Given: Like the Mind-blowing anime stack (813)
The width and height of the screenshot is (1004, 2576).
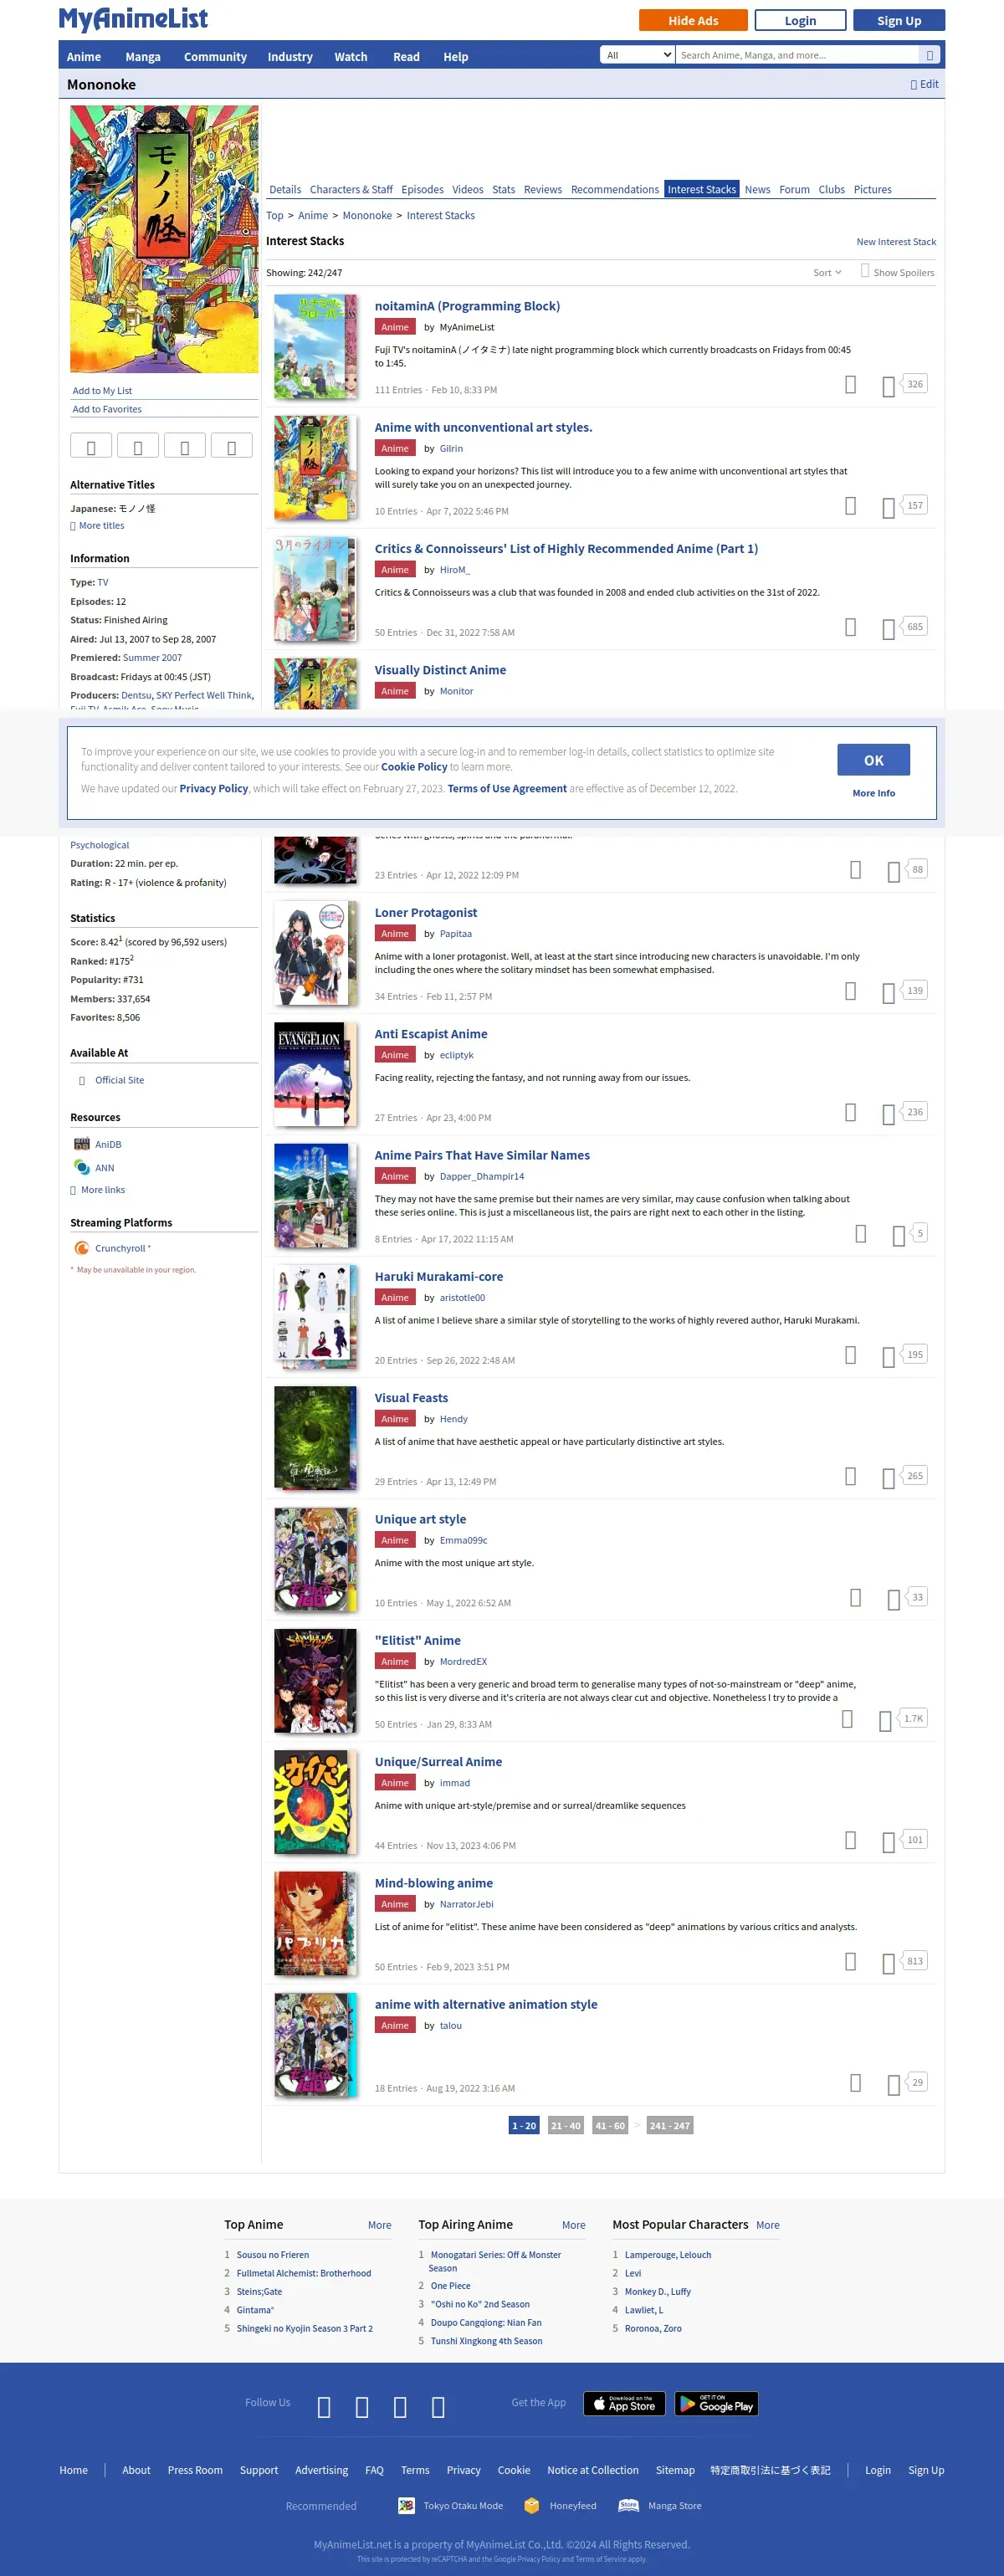Looking at the screenshot, I should click(888, 1963).
